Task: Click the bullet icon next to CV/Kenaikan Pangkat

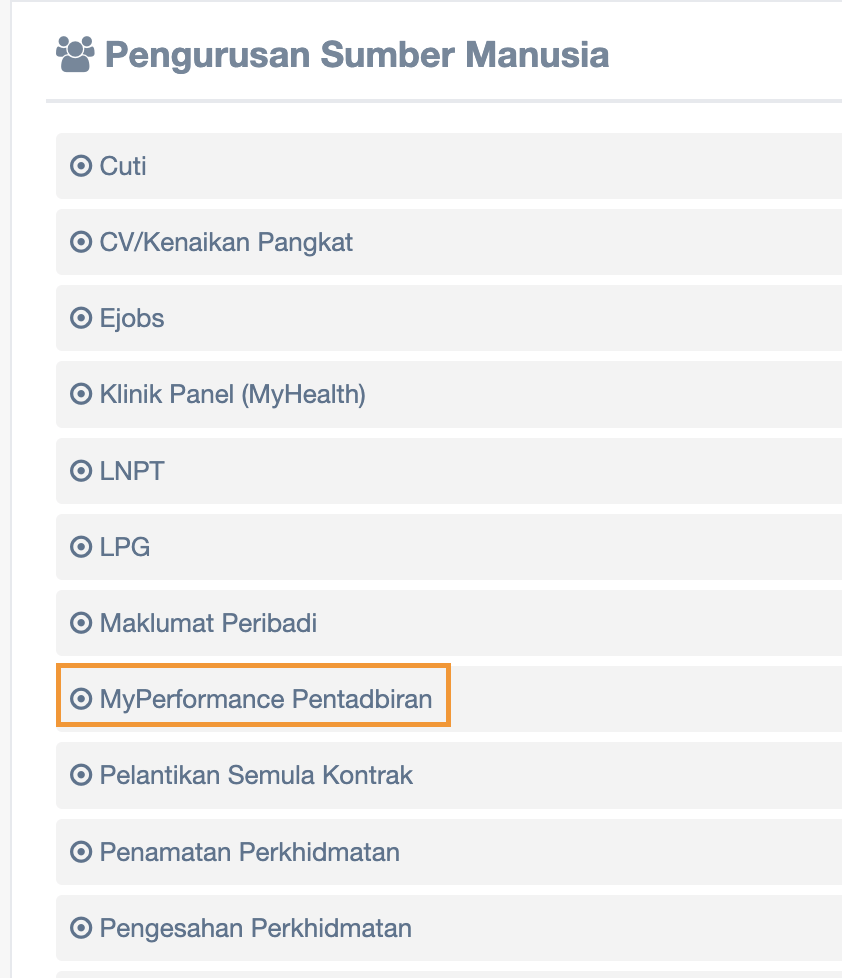Action: pos(81,242)
